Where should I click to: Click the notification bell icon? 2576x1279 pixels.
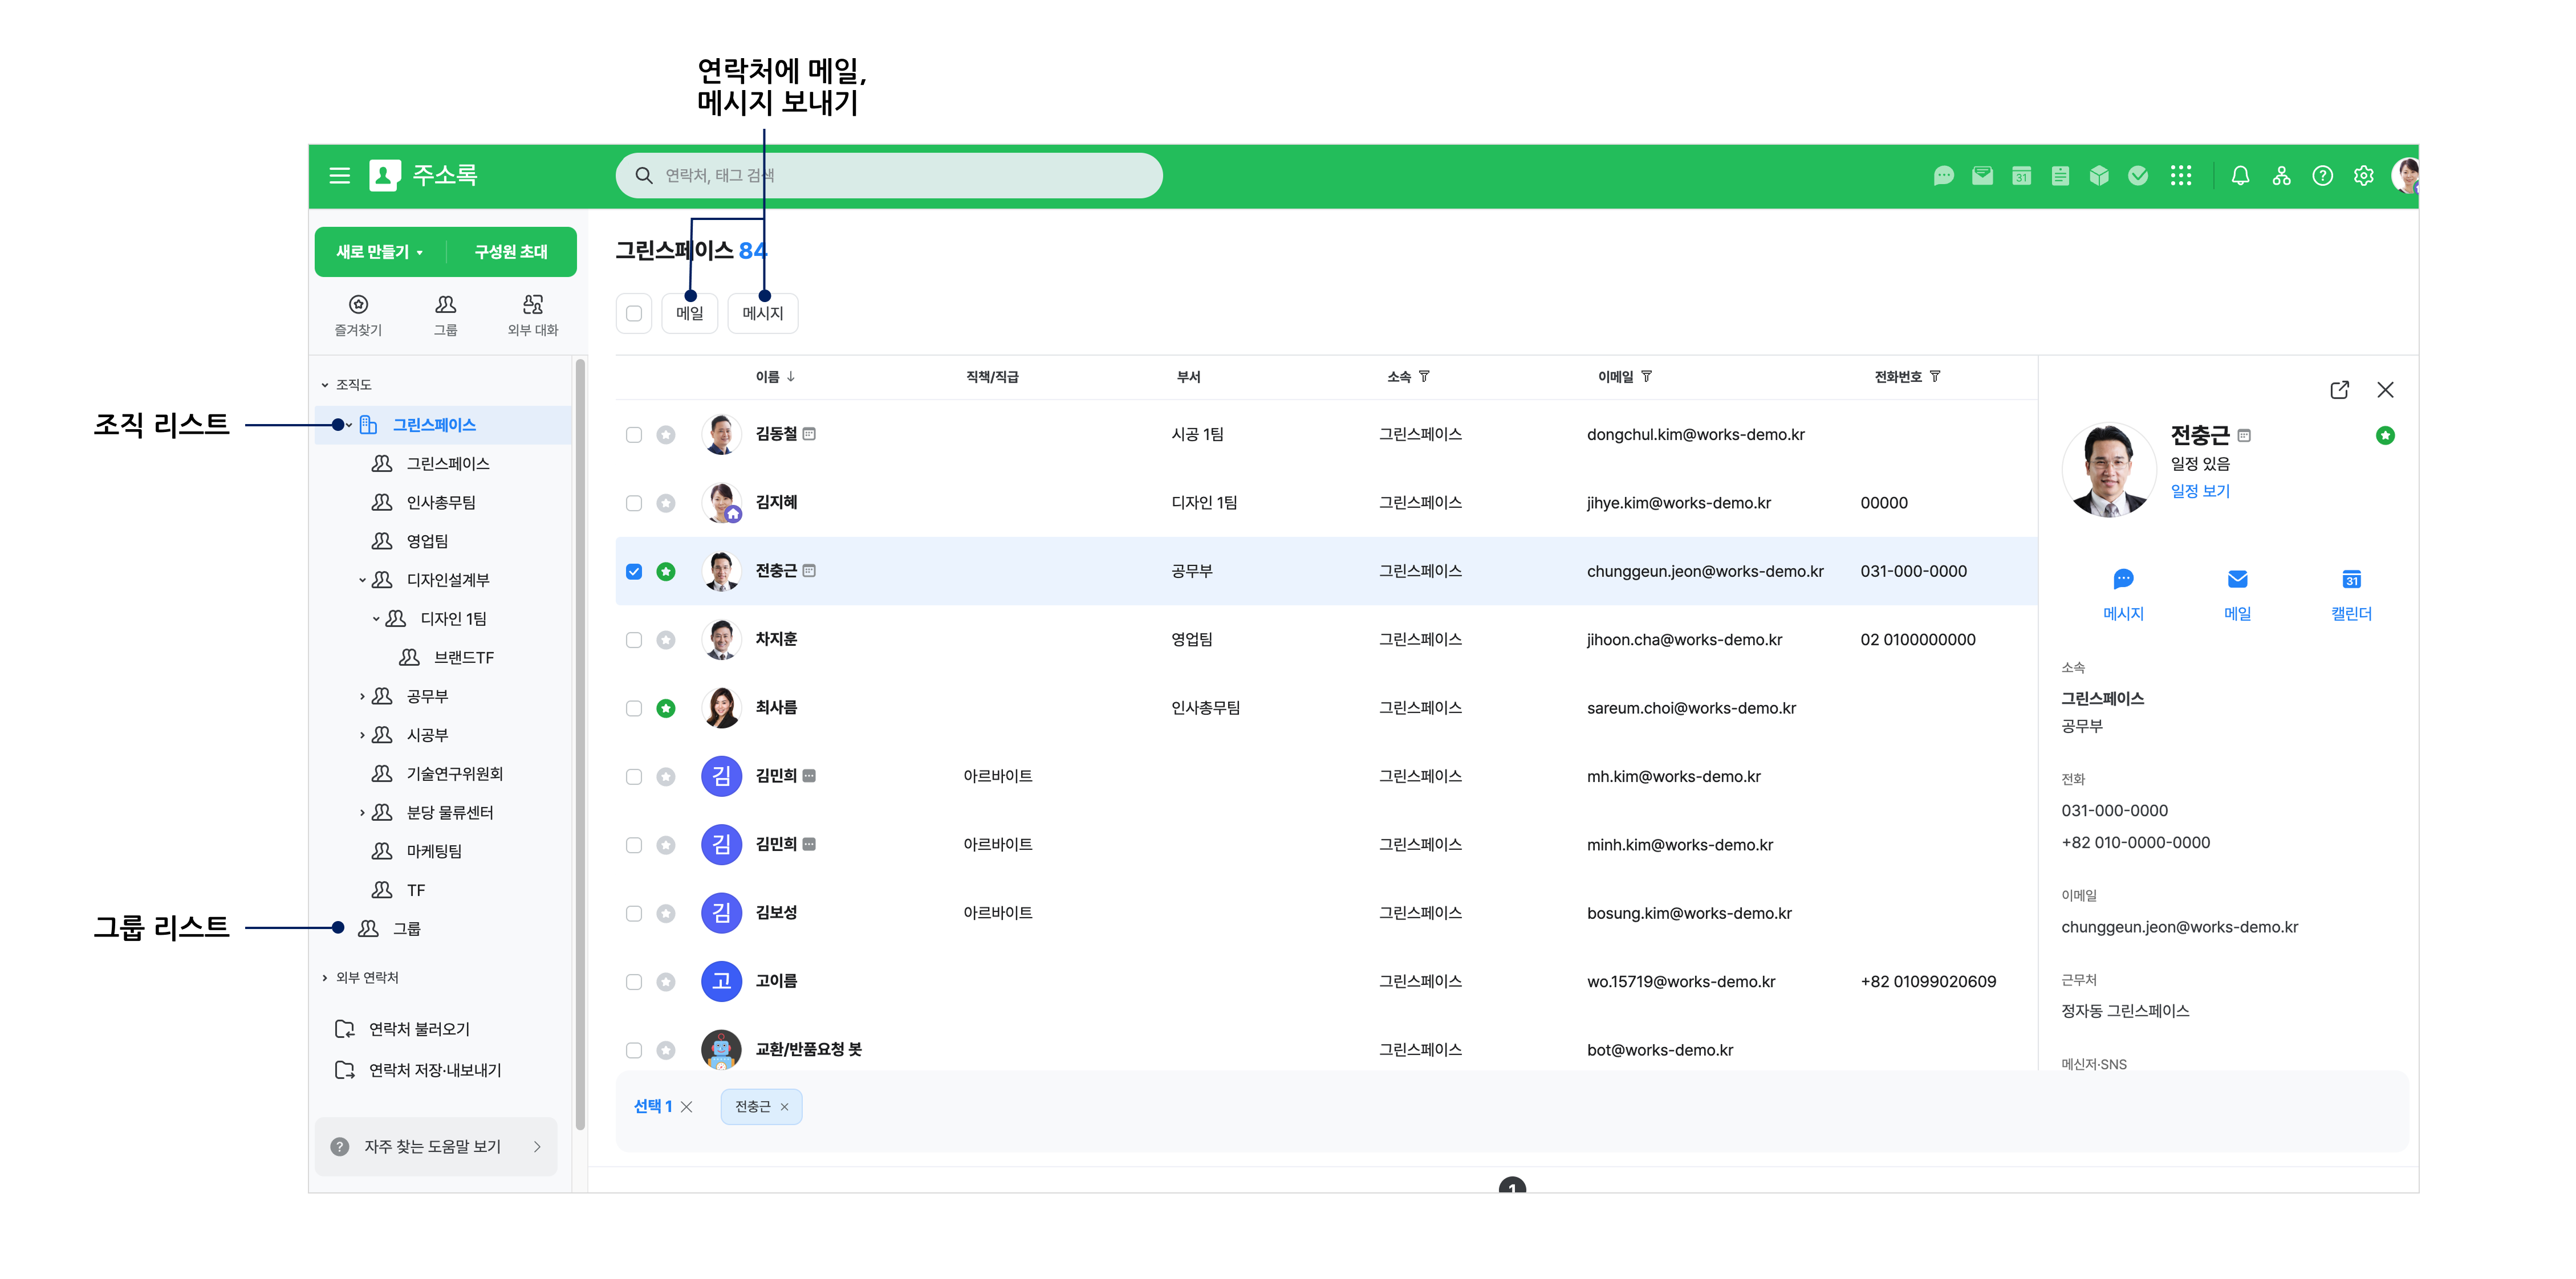(x=2240, y=176)
